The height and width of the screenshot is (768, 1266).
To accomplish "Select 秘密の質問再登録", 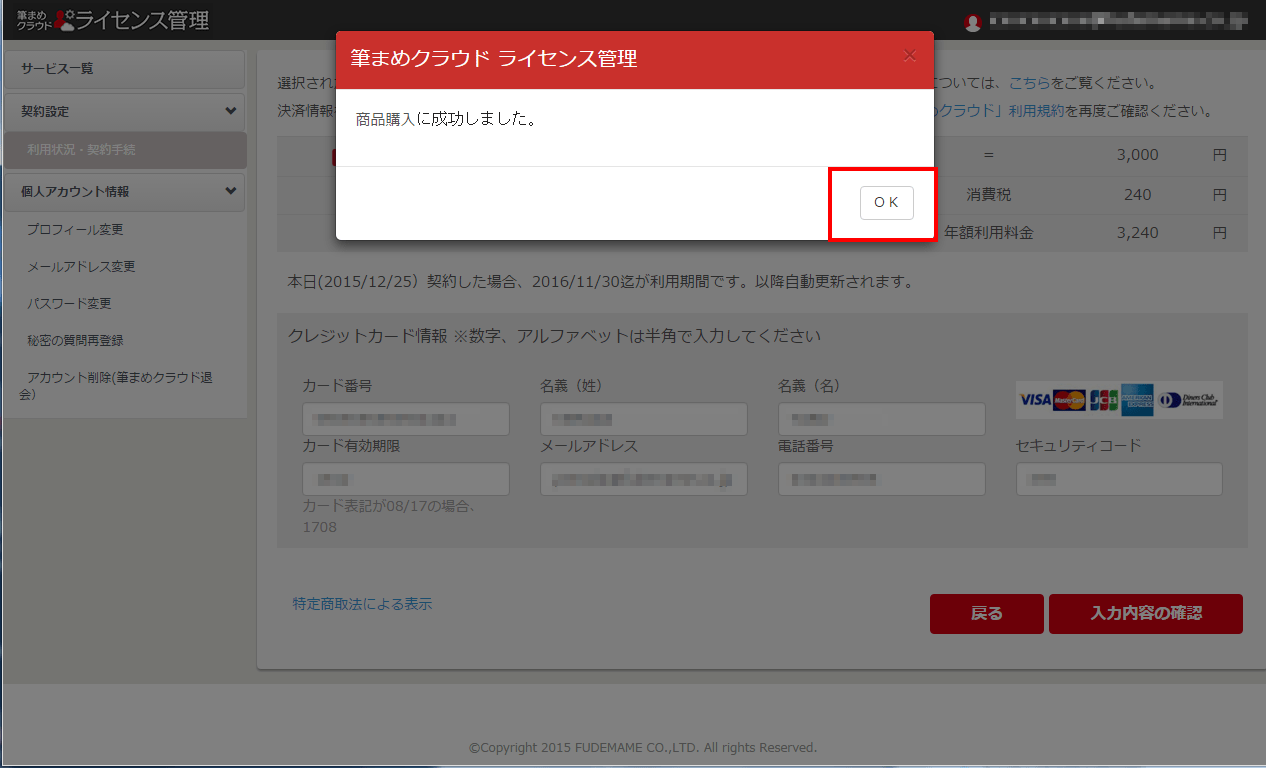I will (75, 341).
